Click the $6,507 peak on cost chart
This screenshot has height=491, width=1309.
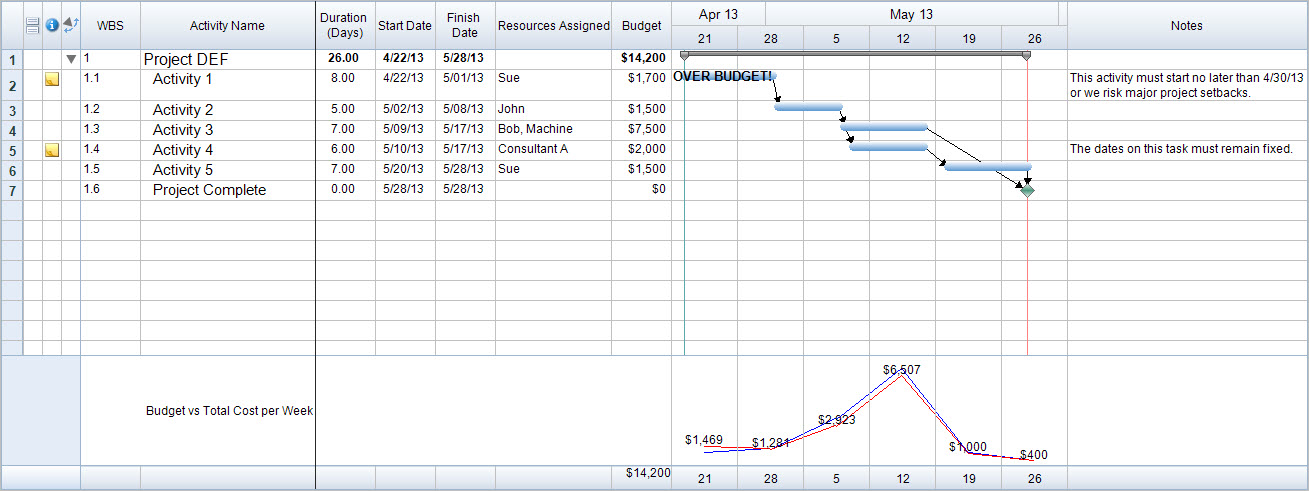[x=902, y=372]
